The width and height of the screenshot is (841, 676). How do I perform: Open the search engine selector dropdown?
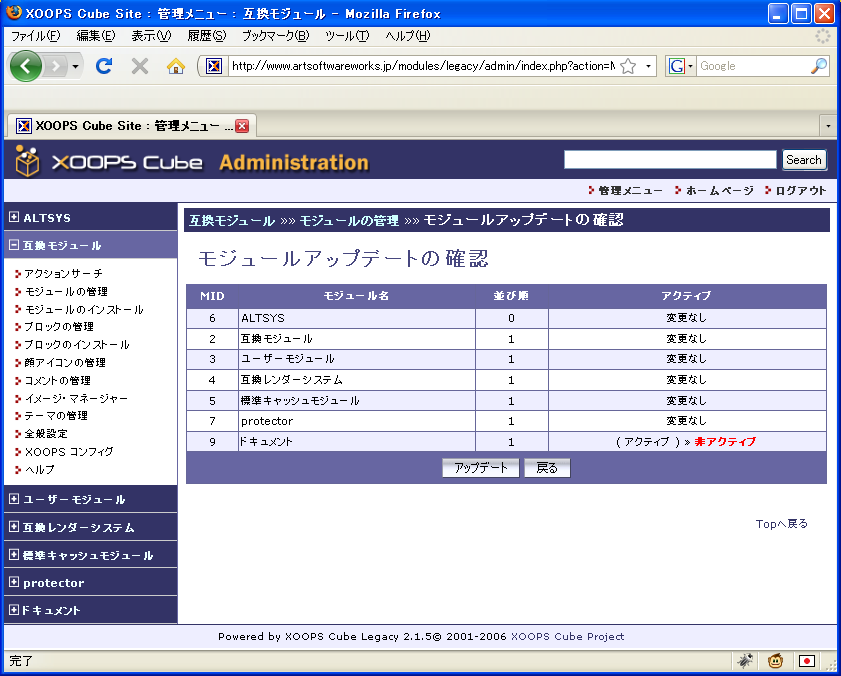click(x=681, y=66)
